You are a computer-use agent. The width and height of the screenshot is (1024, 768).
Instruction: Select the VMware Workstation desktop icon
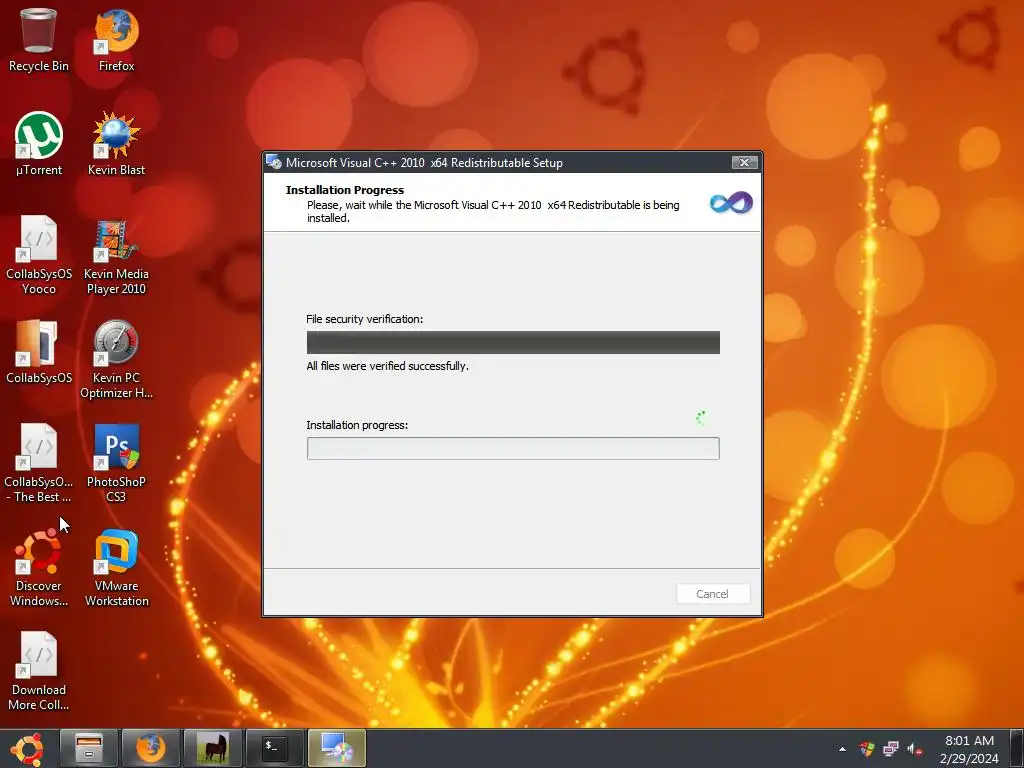(116, 568)
